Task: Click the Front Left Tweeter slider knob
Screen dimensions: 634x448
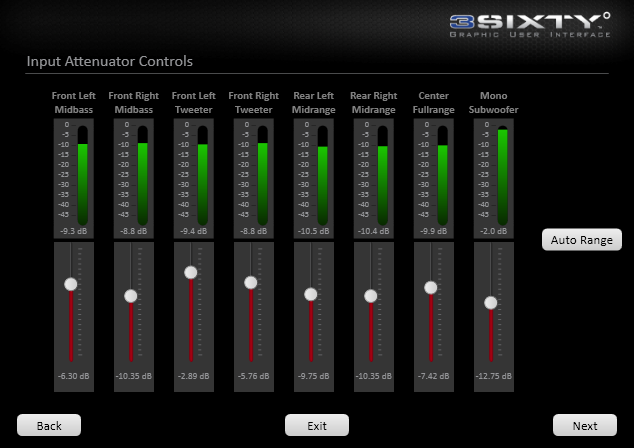Action: [190, 273]
